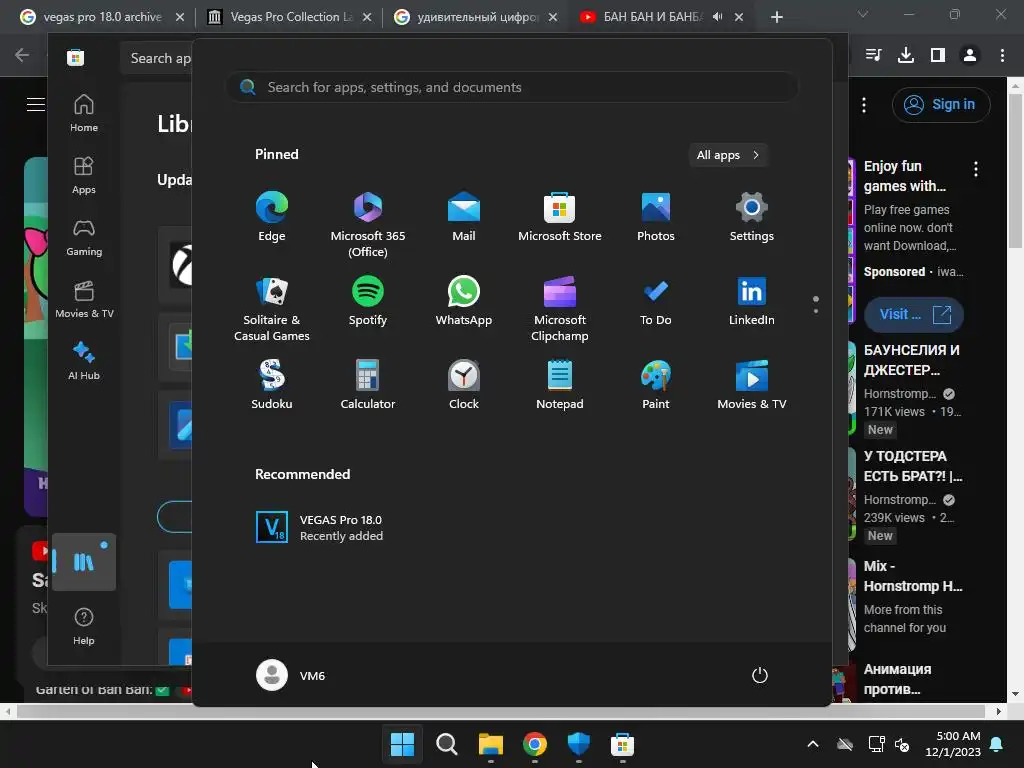Open Windows Security shield on taskbar
The width and height of the screenshot is (1024, 768).
pos(579,744)
